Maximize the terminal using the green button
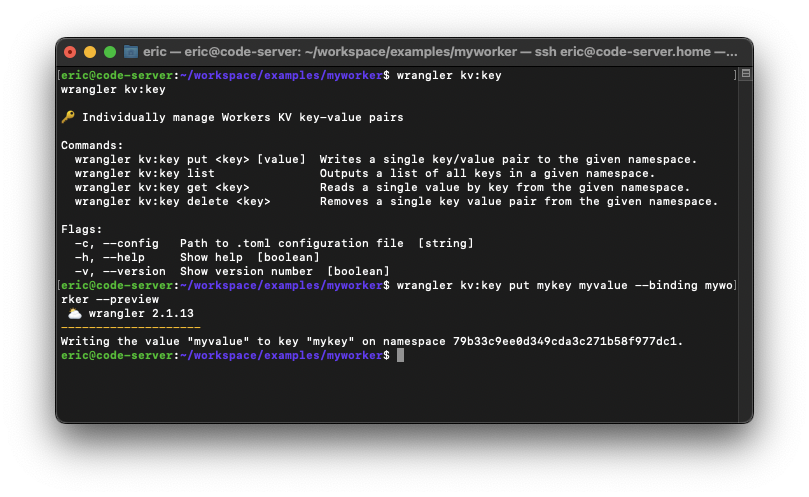This screenshot has height=497, width=809. (x=110, y=51)
